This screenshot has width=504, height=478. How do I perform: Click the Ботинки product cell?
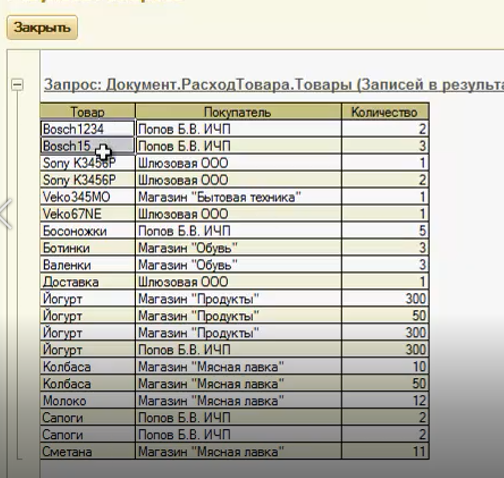(88, 248)
